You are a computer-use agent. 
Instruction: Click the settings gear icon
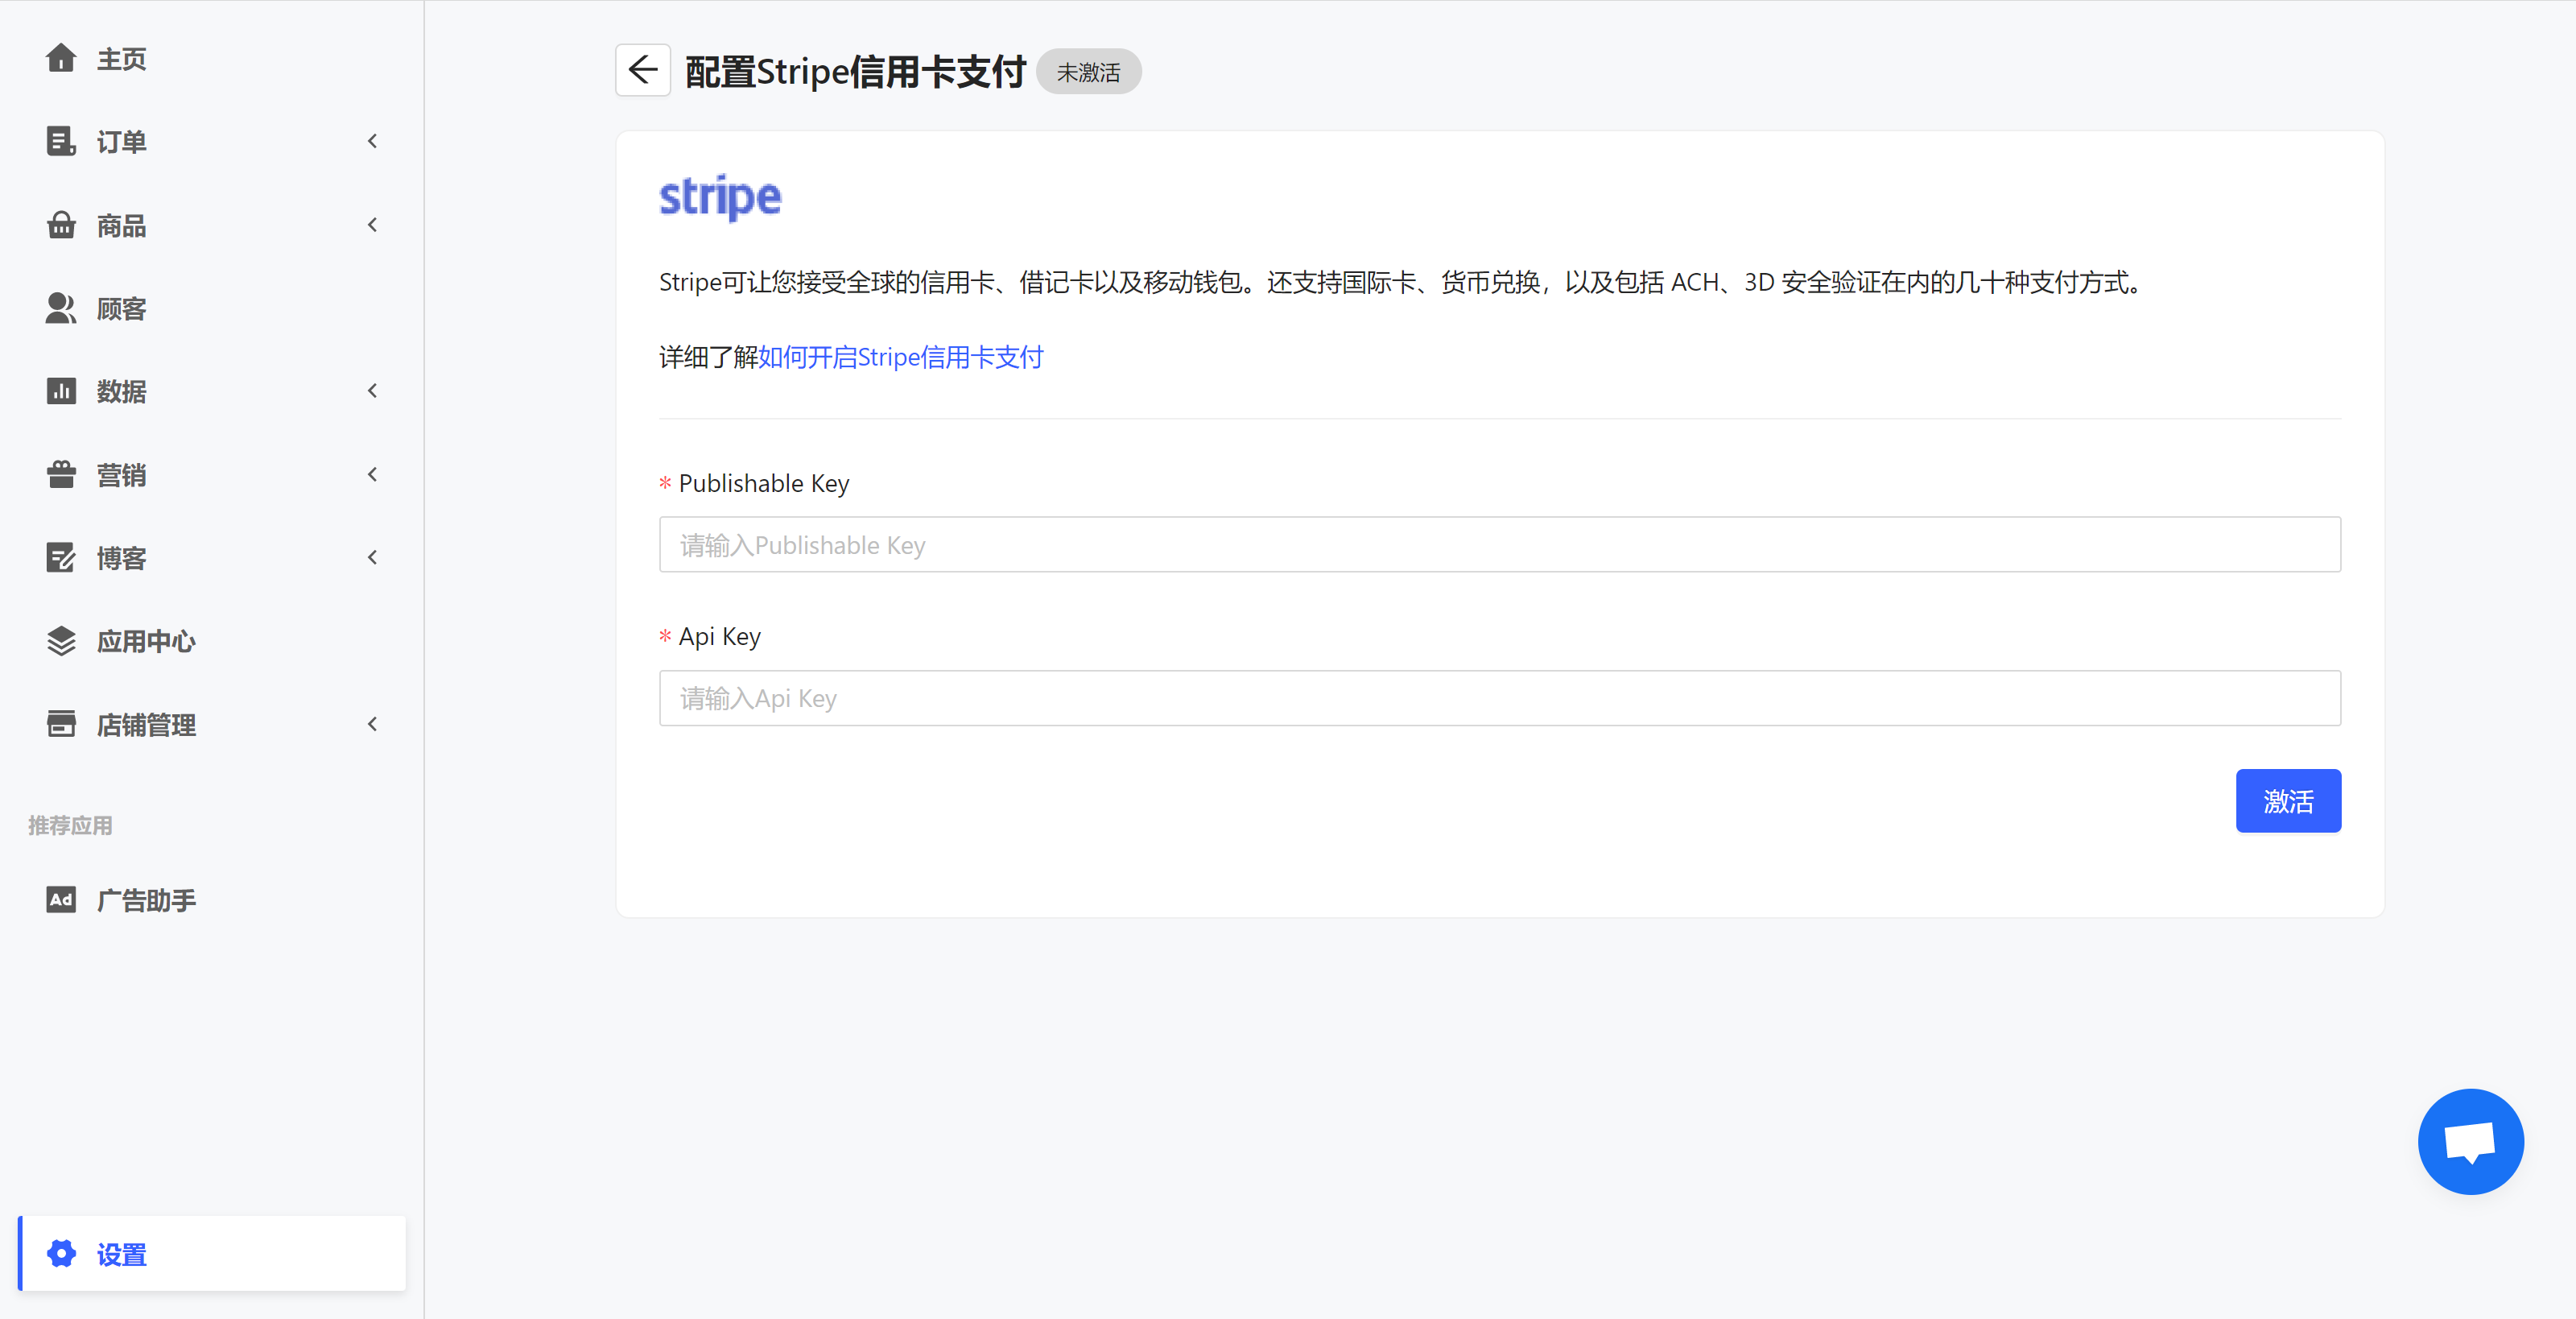pos(61,1253)
